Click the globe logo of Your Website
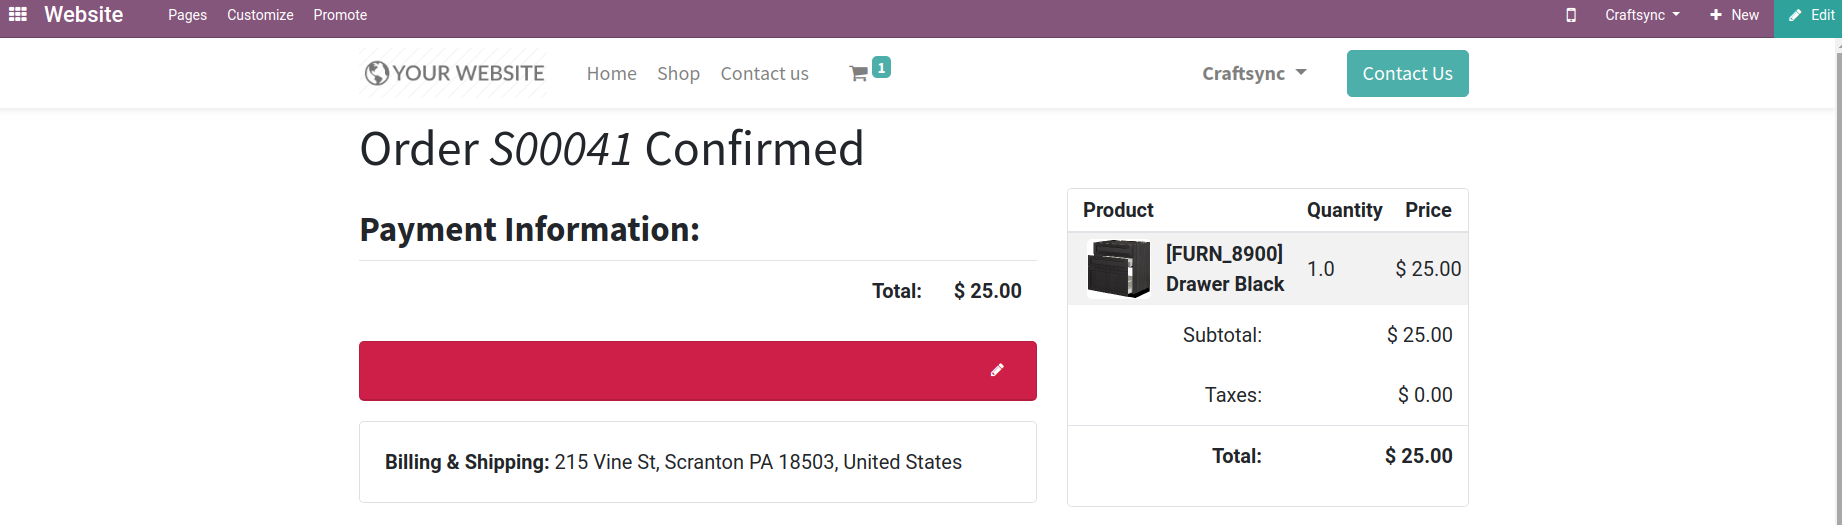The width and height of the screenshot is (1842, 525). pyautogui.click(x=377, y=73)
